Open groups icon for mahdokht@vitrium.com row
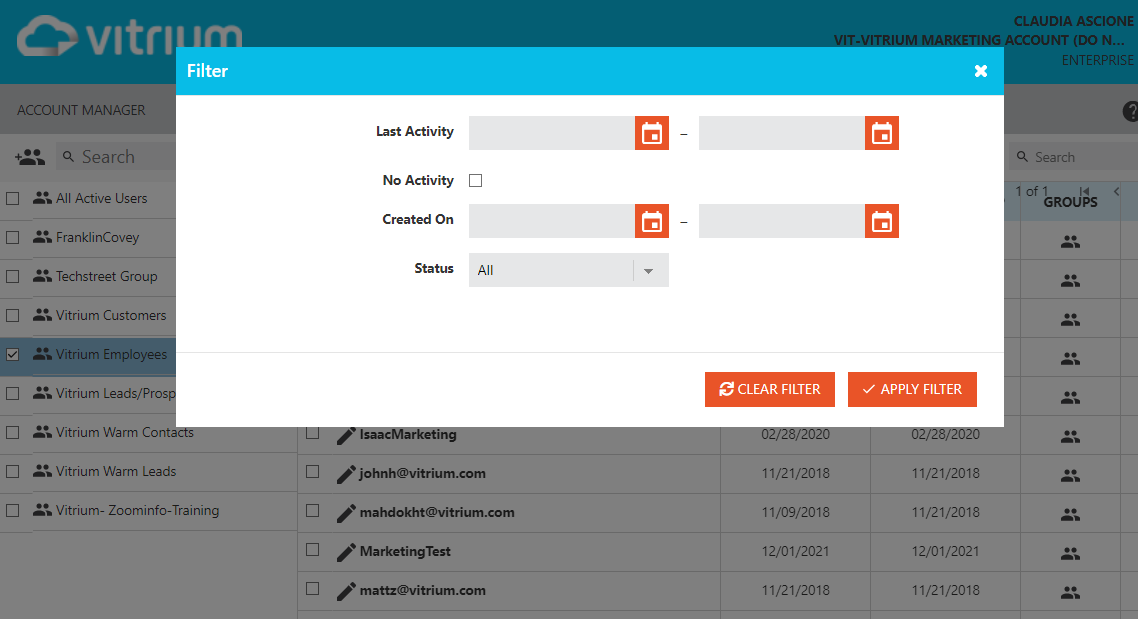Viewport: 1138px width, 619px height. coord(1071,515)
